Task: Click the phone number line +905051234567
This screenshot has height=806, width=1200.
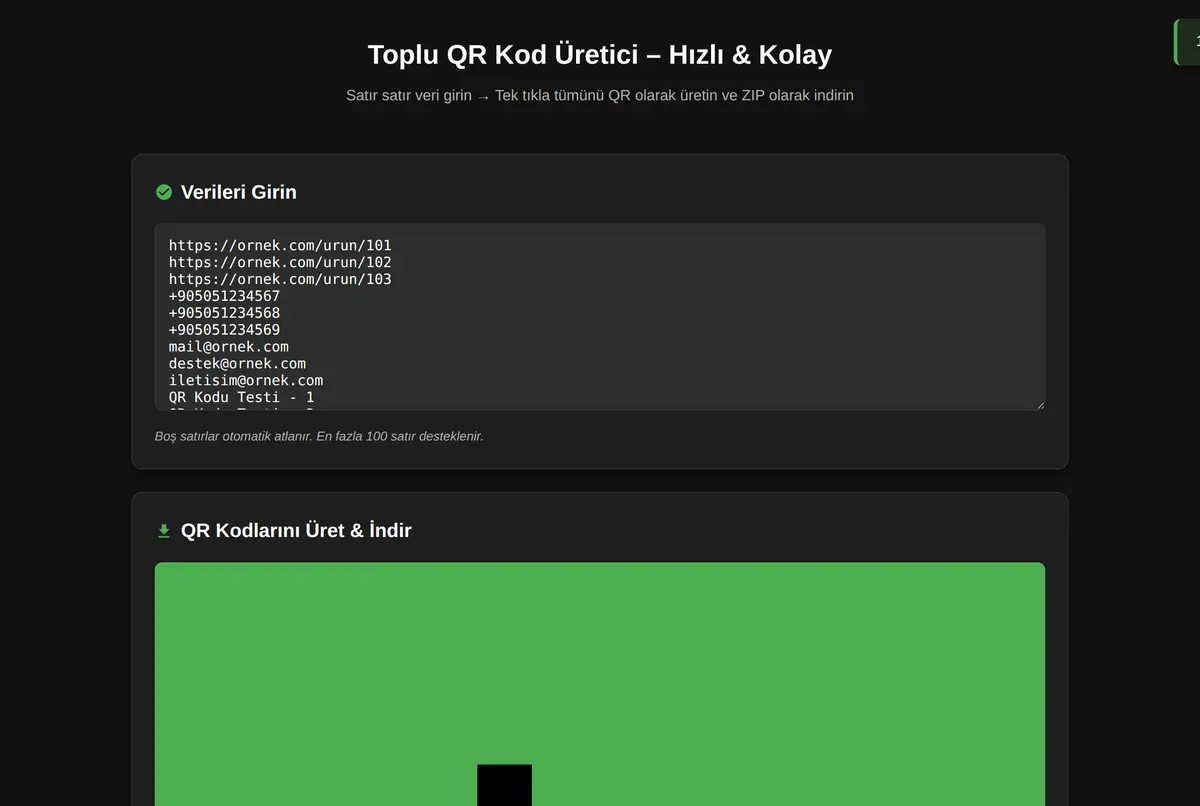Action: click(x=224, y=296)
